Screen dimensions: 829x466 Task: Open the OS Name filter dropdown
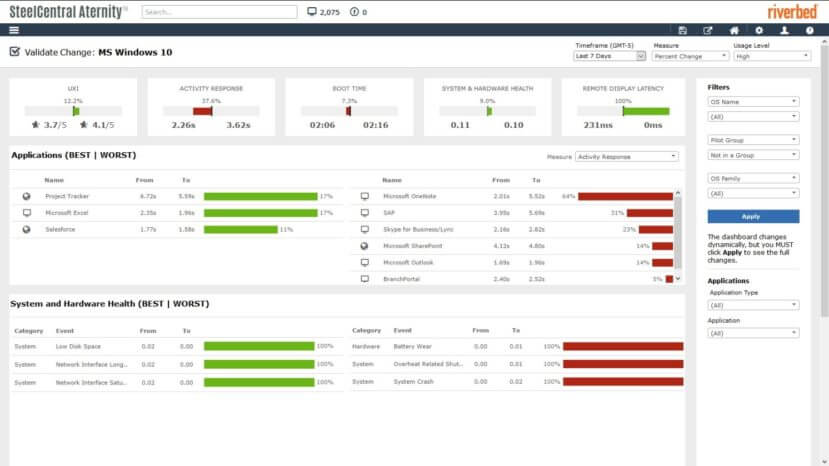(x=753, y=102)
